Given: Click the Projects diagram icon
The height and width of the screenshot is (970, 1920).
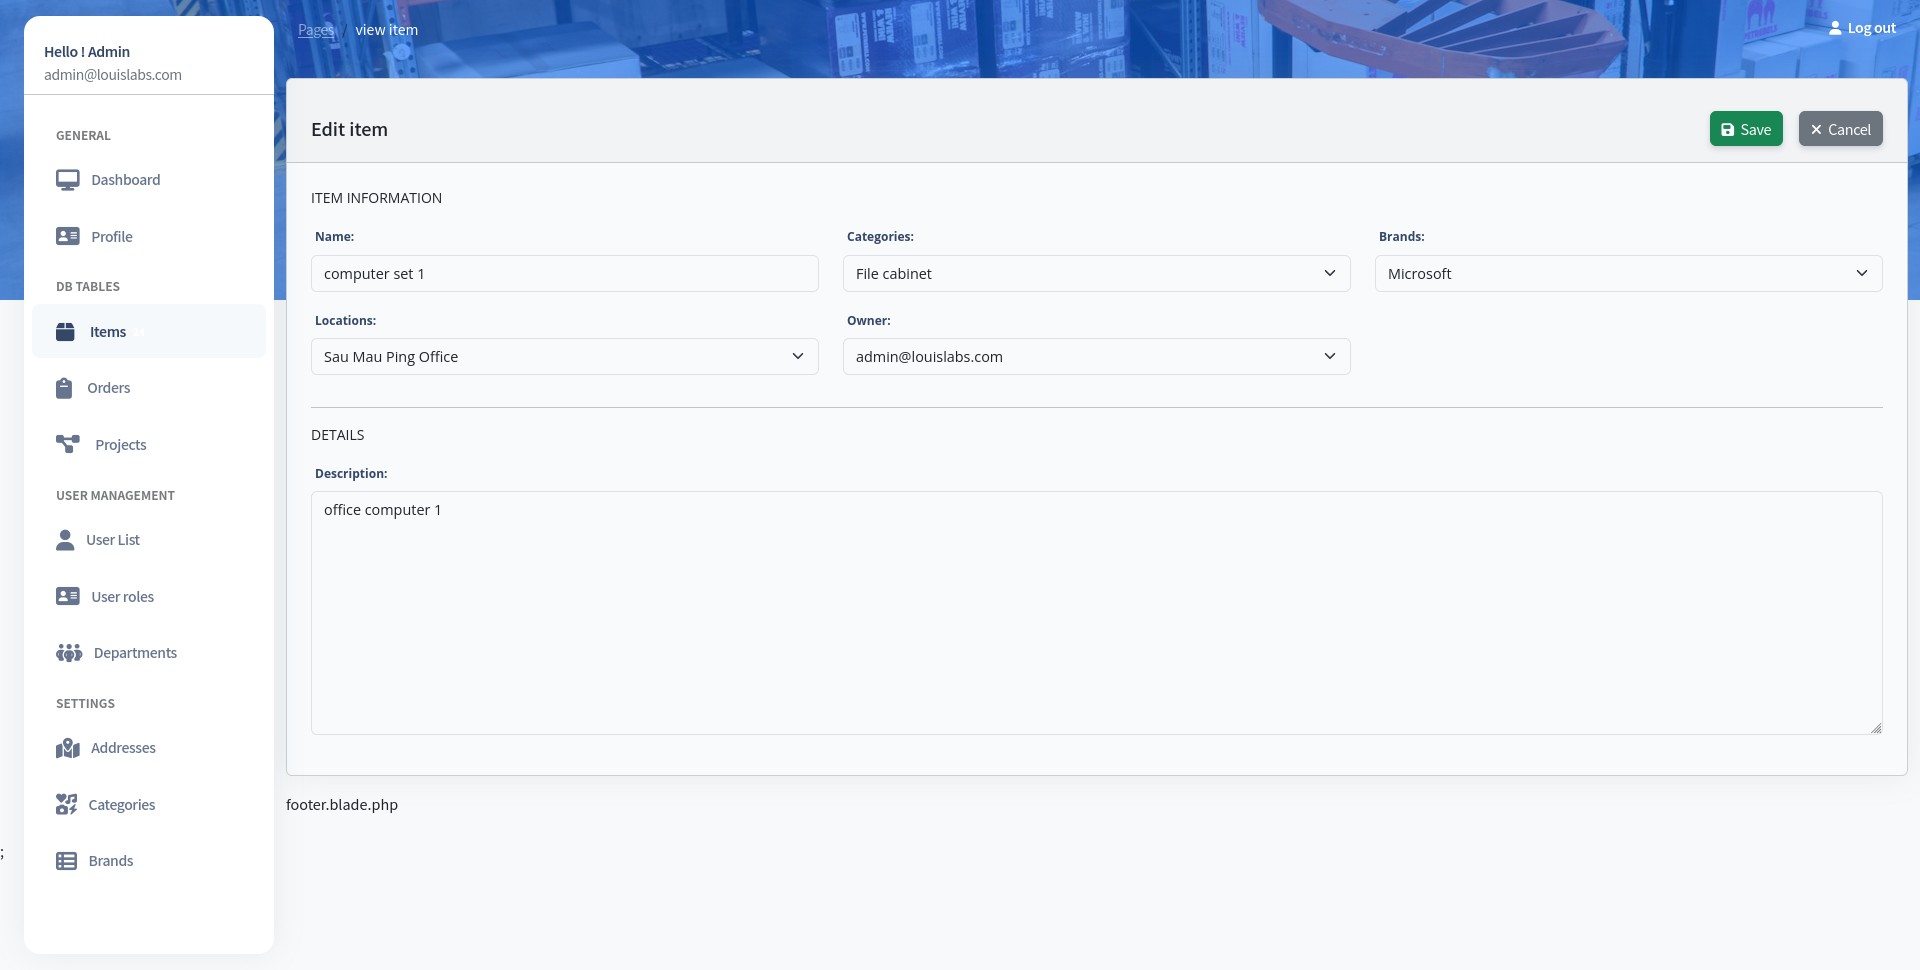Looking at the screenshot, I should [68, 445].
